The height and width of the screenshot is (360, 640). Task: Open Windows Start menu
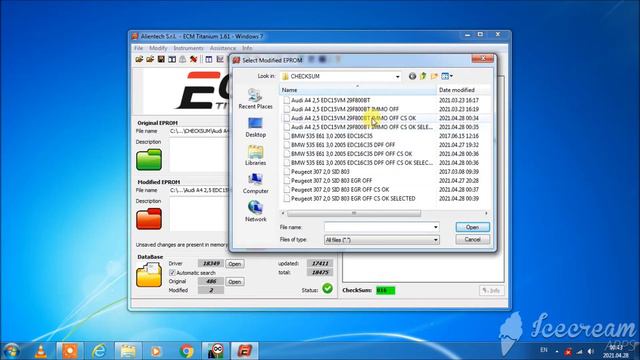click(11, 351)
